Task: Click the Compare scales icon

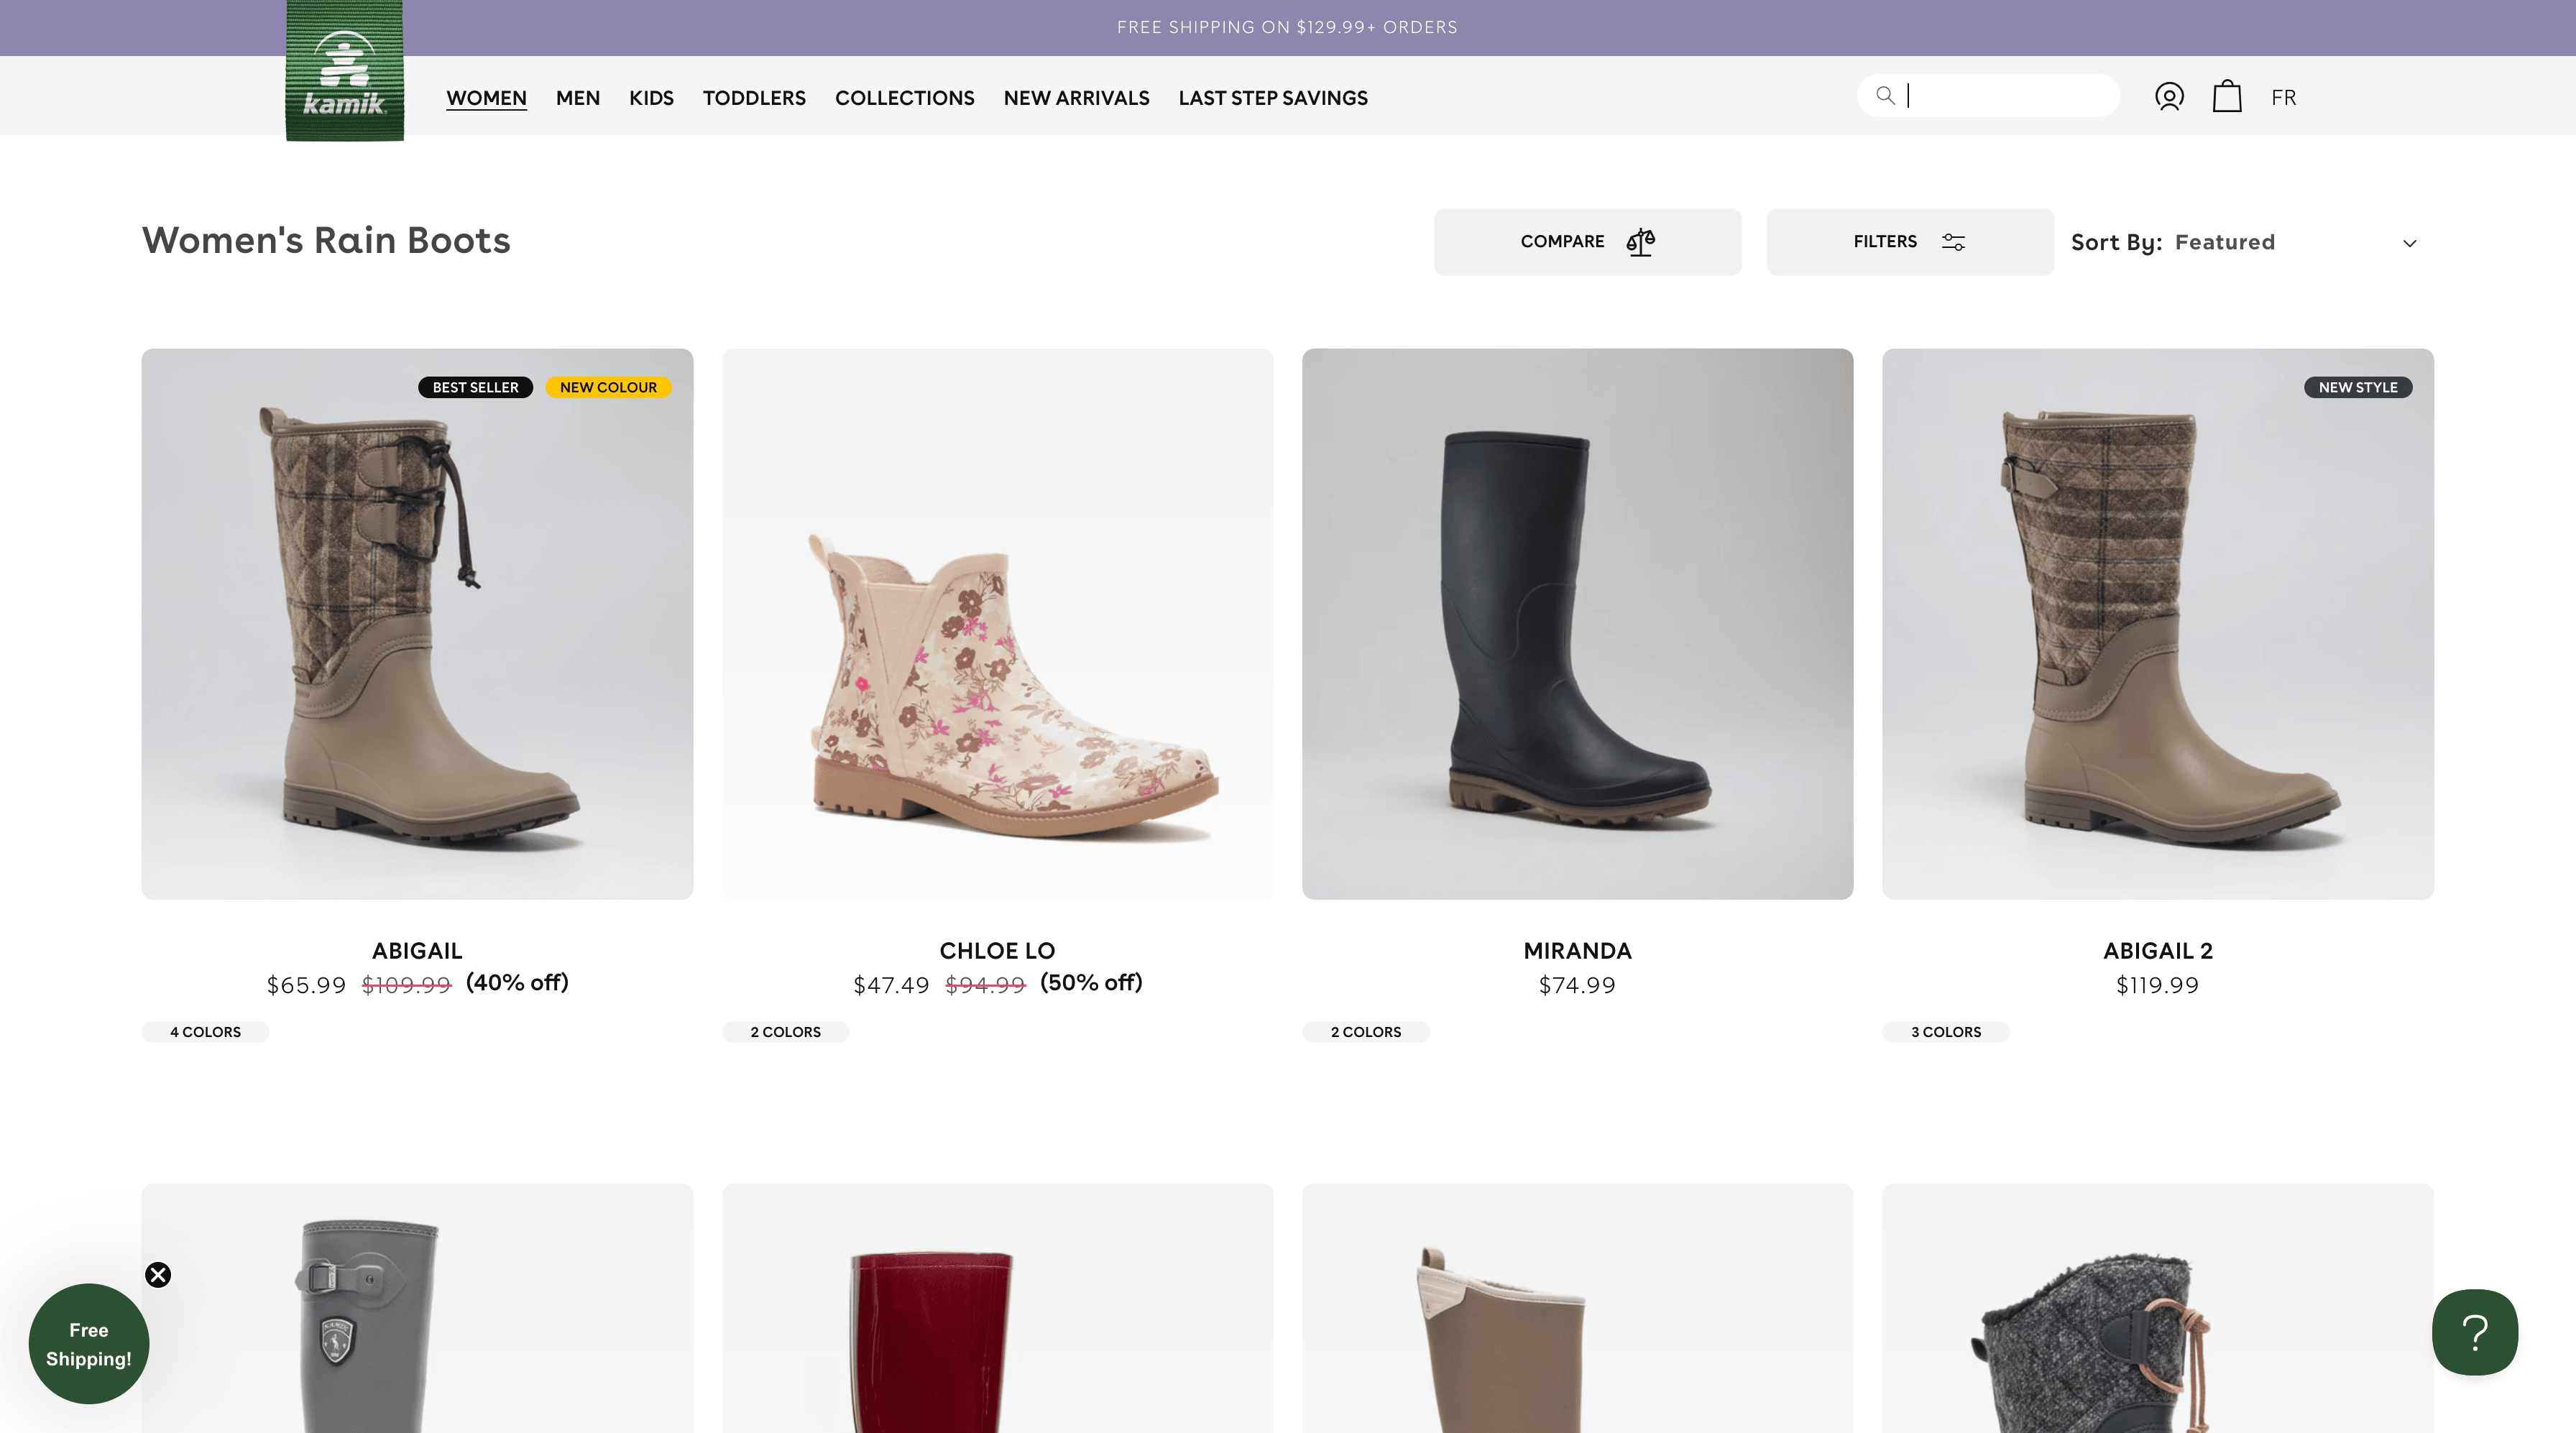Action: point(1640,242)
